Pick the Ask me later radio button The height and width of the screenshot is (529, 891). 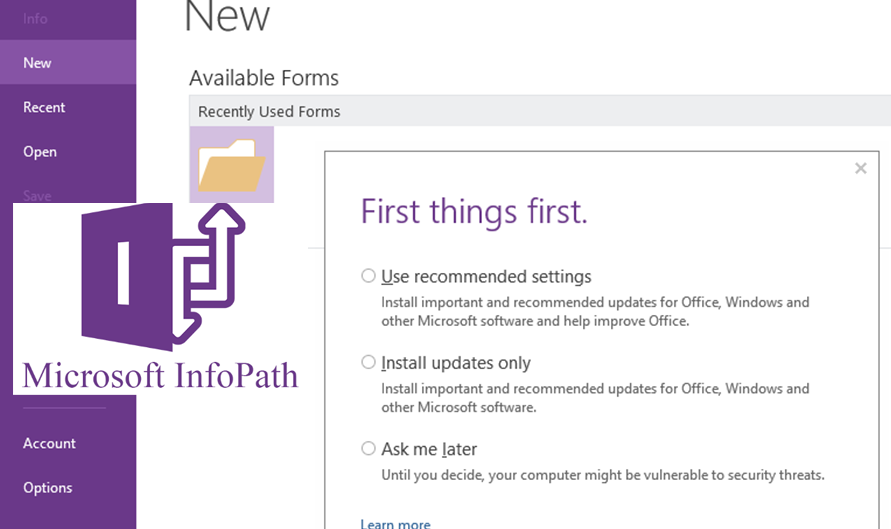(x=369, y=448)
